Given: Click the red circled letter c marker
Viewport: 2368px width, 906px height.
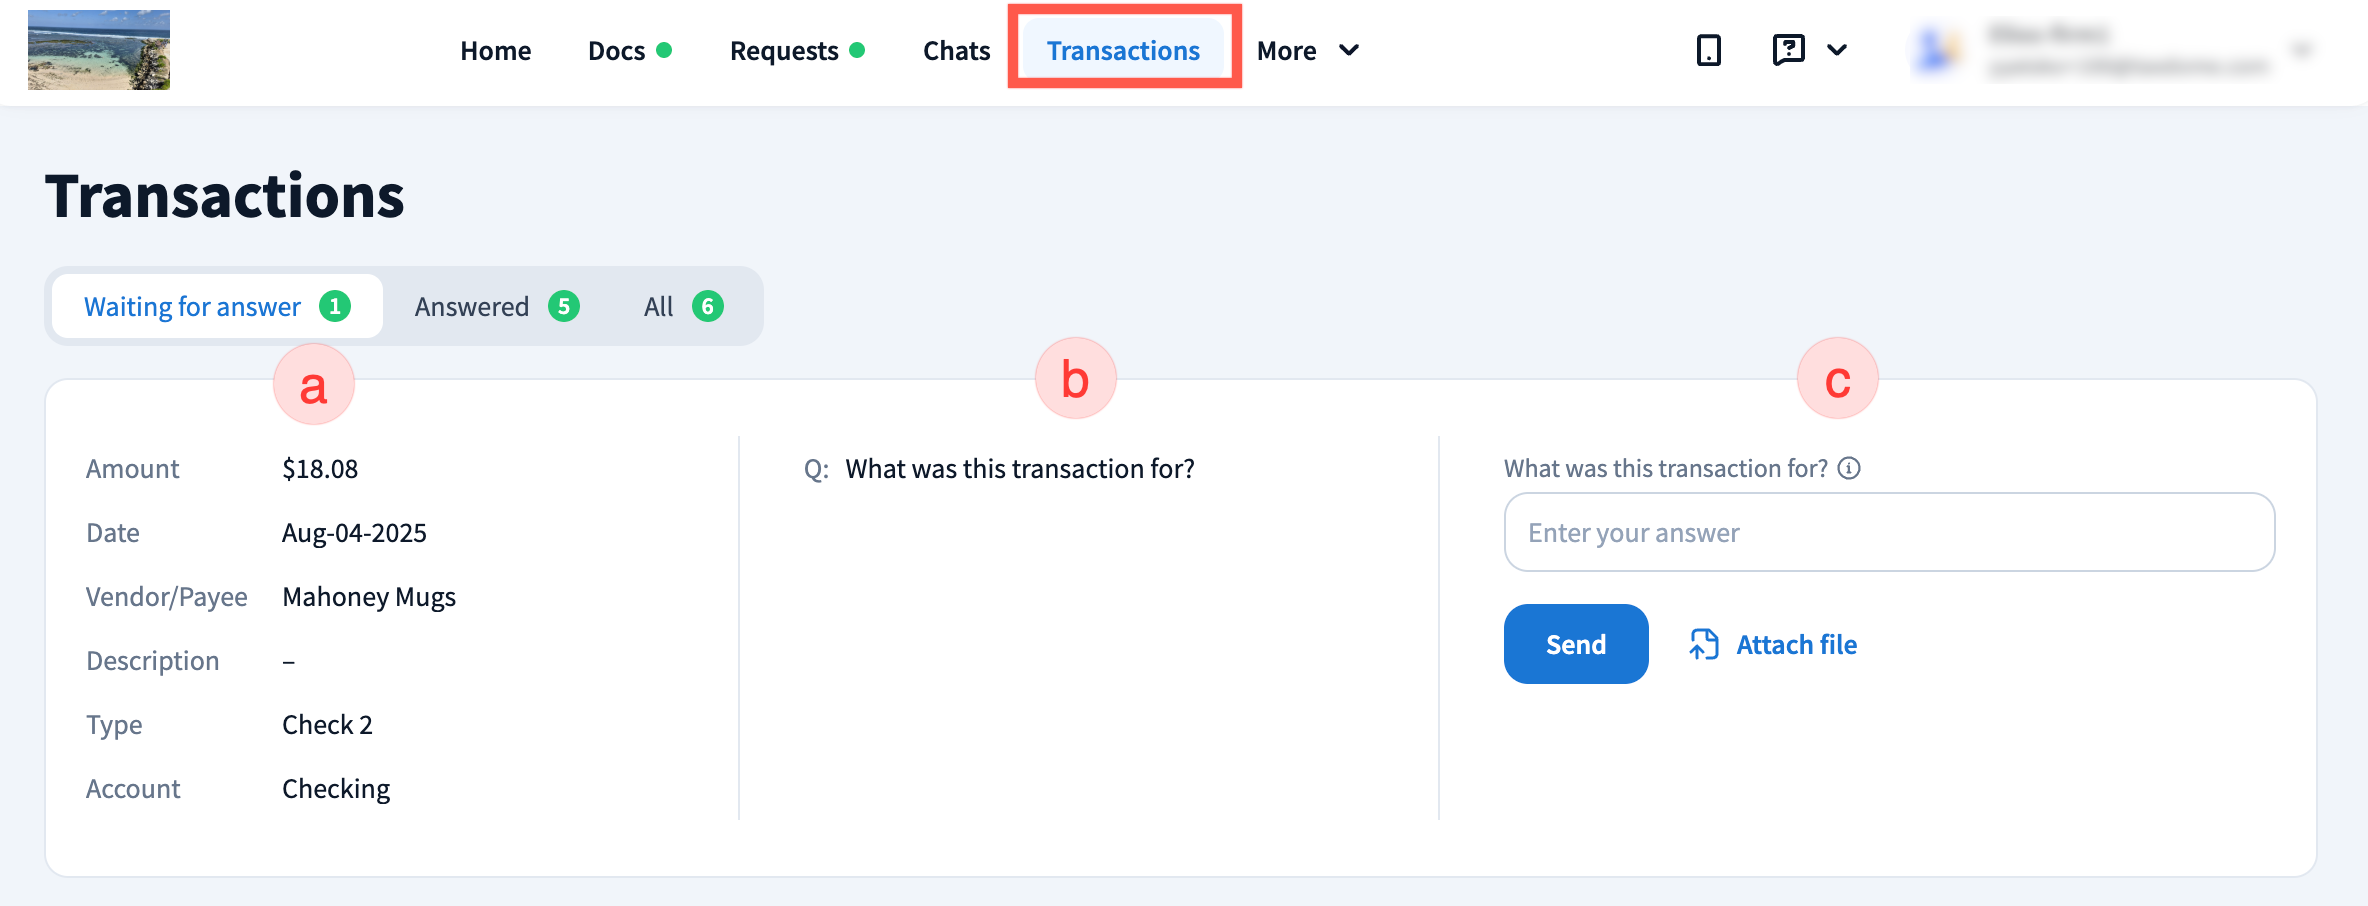Looking at the screenshot, I should coord(1837,380).
